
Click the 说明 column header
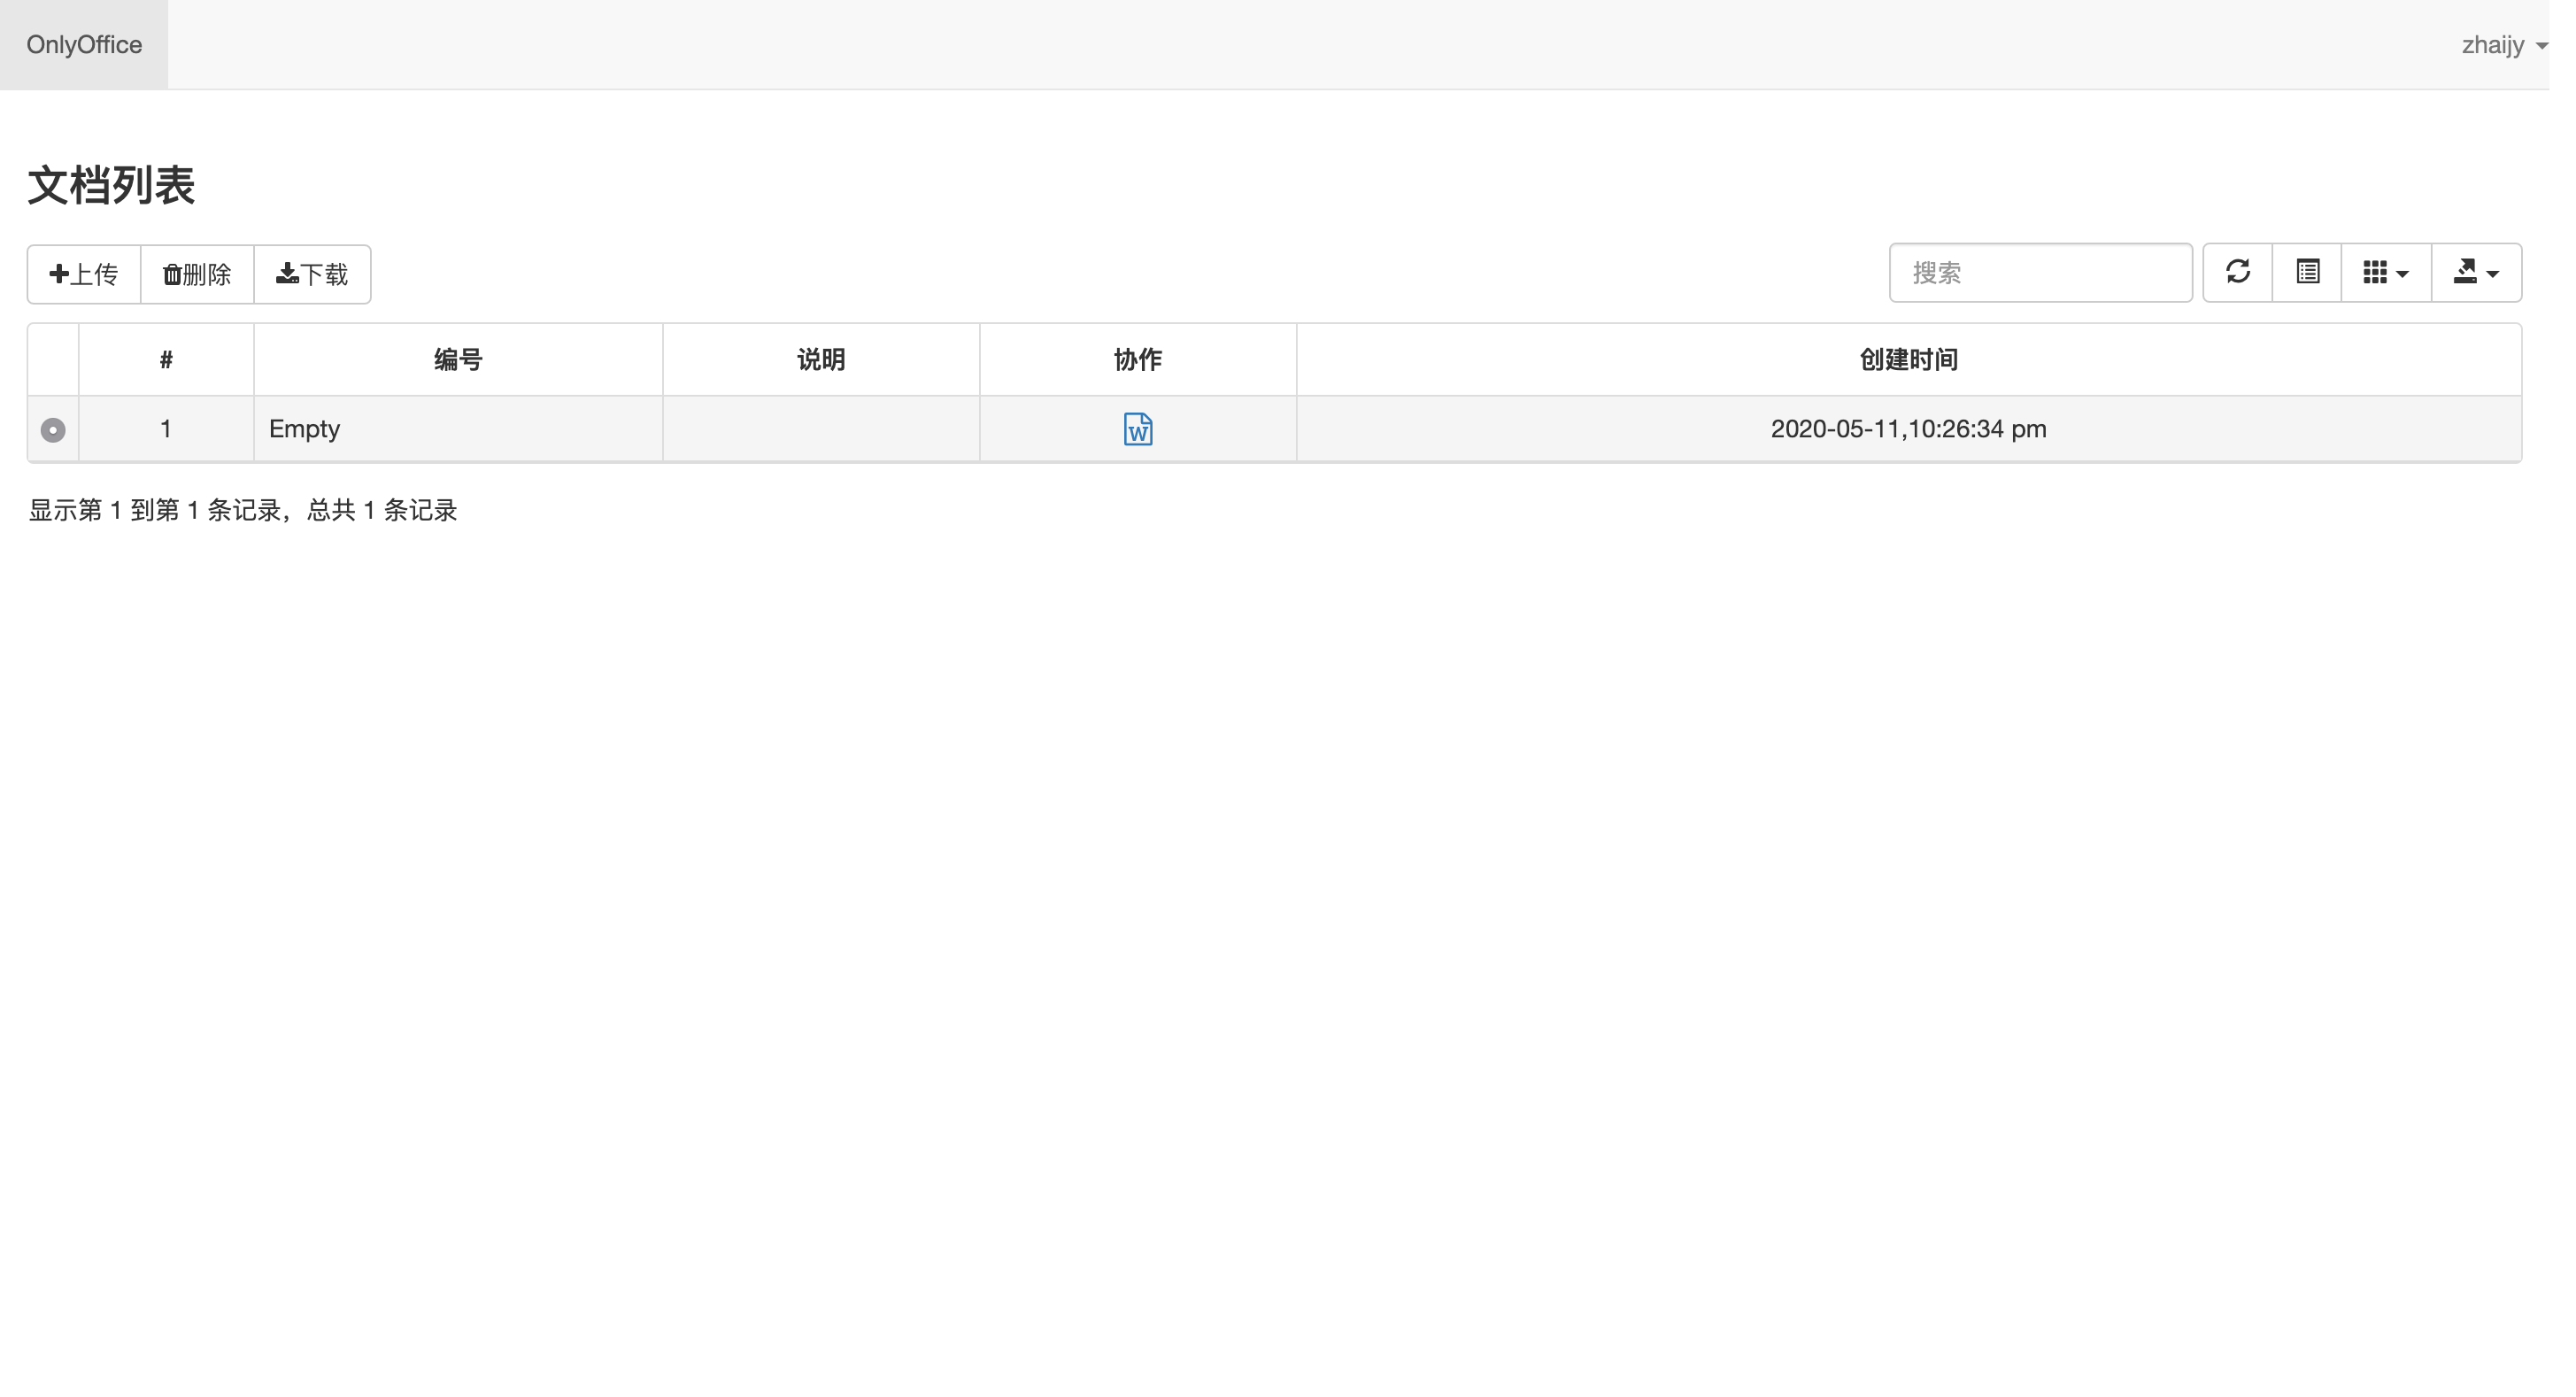pos(820,358)
